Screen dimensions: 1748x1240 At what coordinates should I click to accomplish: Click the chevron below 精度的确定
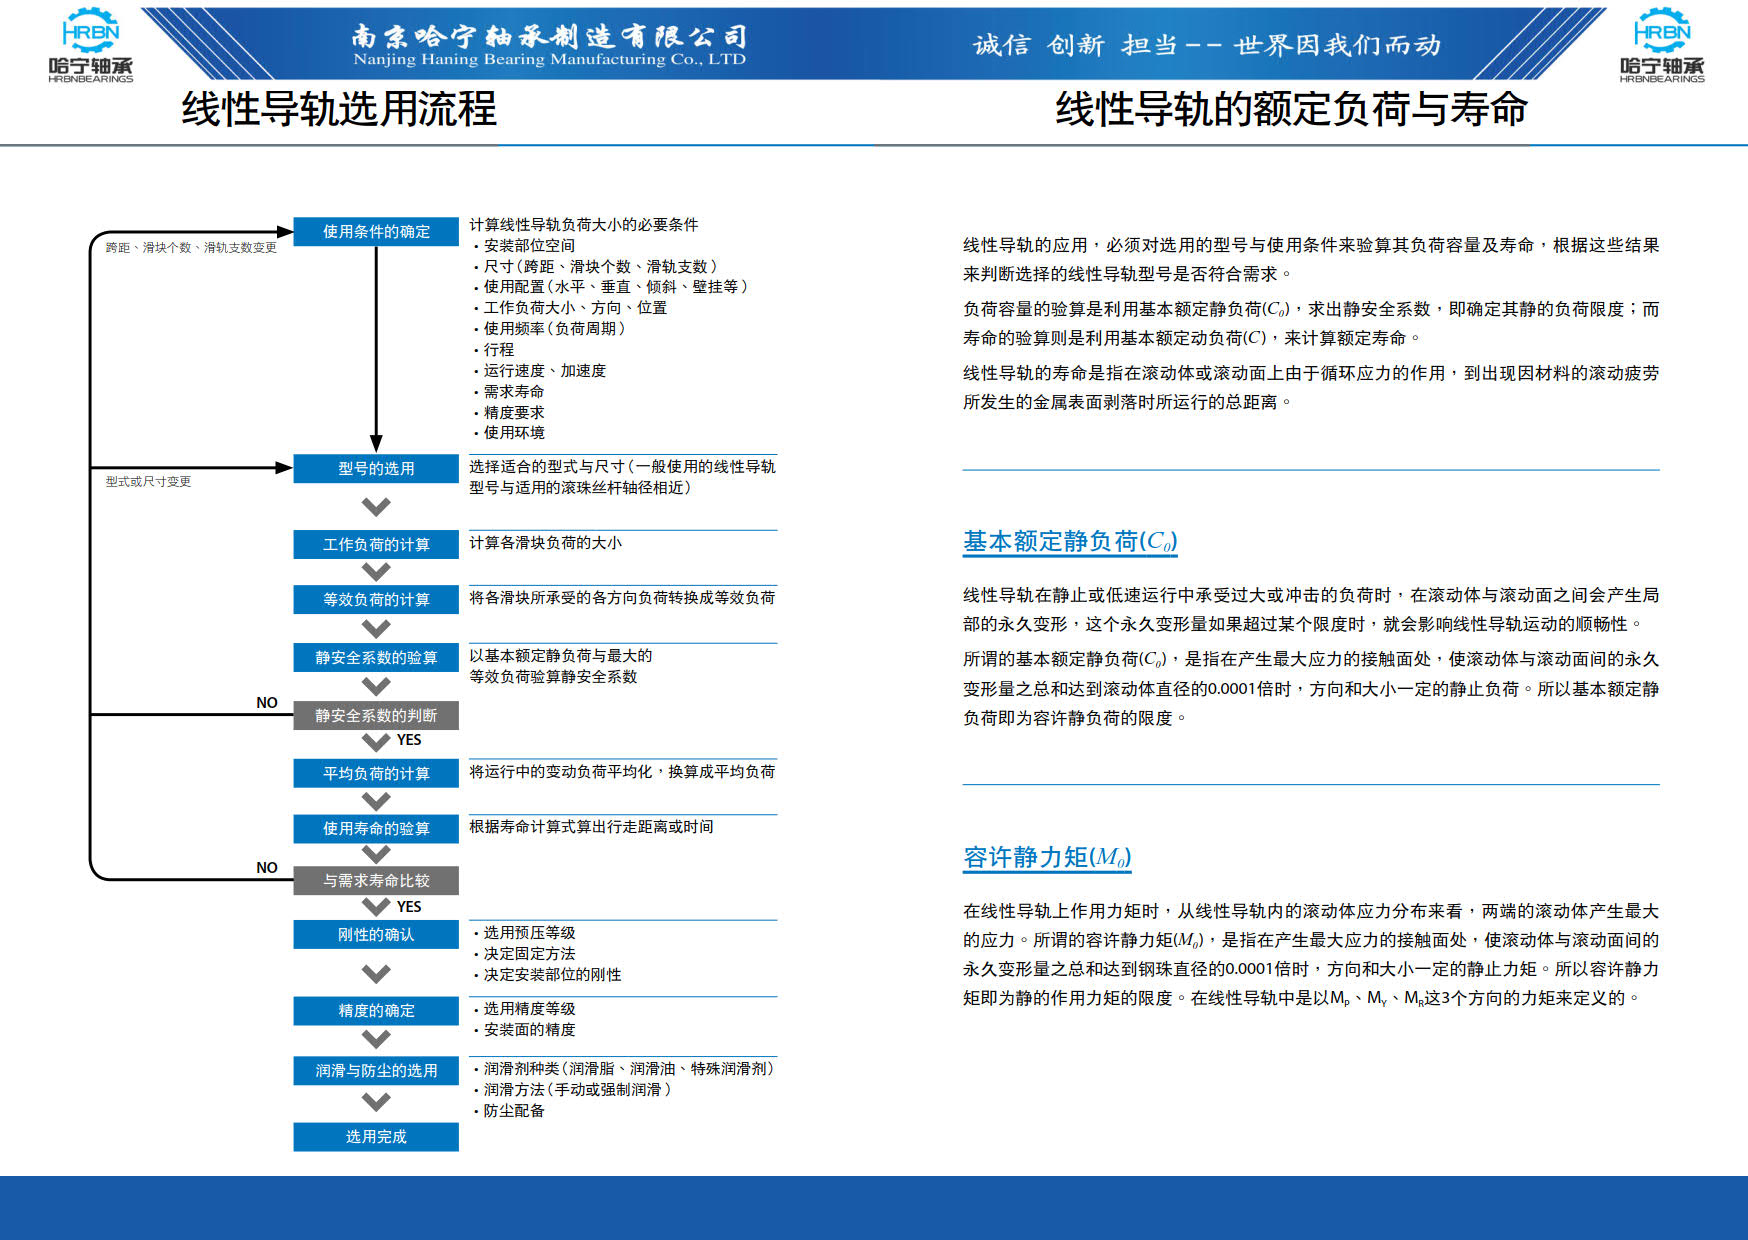(x=376, y=1040)
